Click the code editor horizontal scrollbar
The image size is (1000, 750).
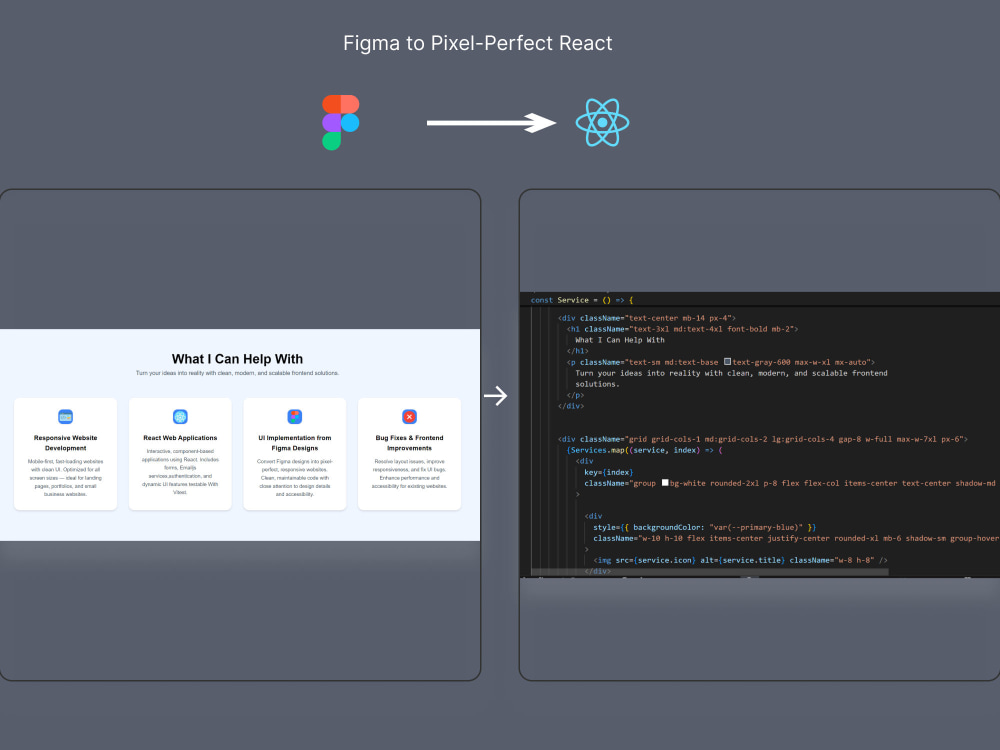[710, 572]
